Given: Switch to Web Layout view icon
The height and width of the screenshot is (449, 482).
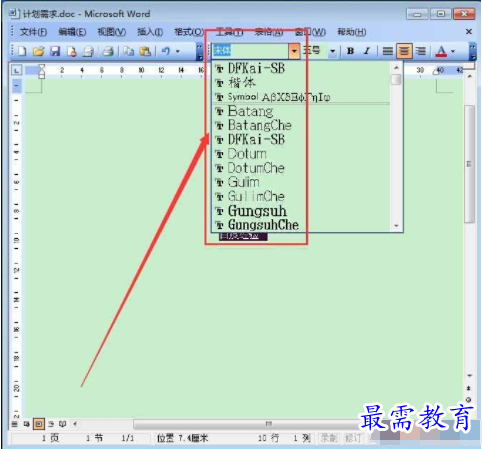Looking at the screenshot, I should 26,424.
